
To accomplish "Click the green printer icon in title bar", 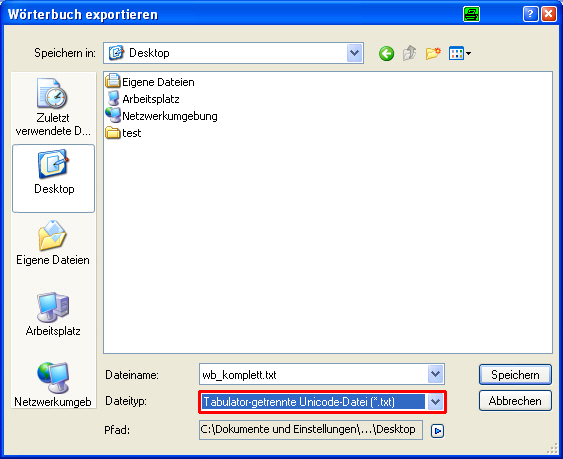I will pyautogui.click(x=471, y=14).
